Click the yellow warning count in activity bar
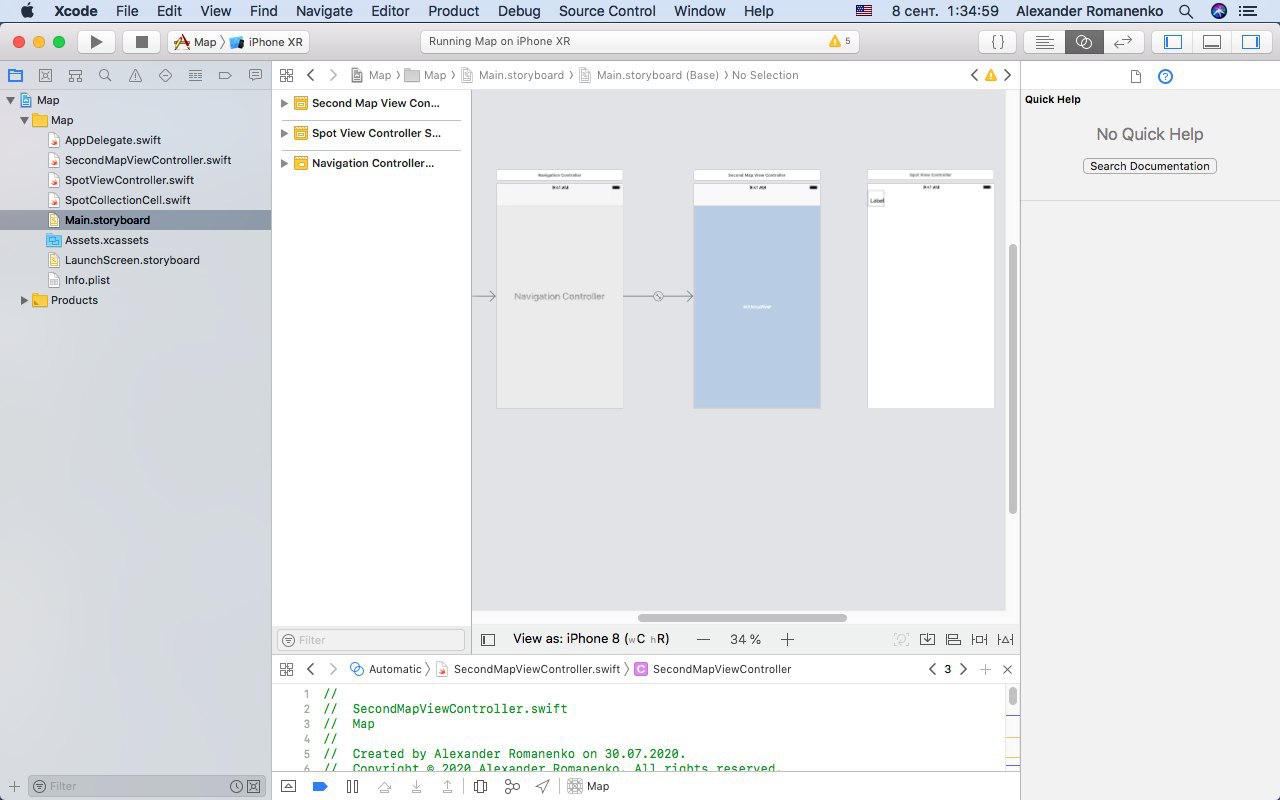The height and width of the screenshot is (800, 1280). click(839, 42)
